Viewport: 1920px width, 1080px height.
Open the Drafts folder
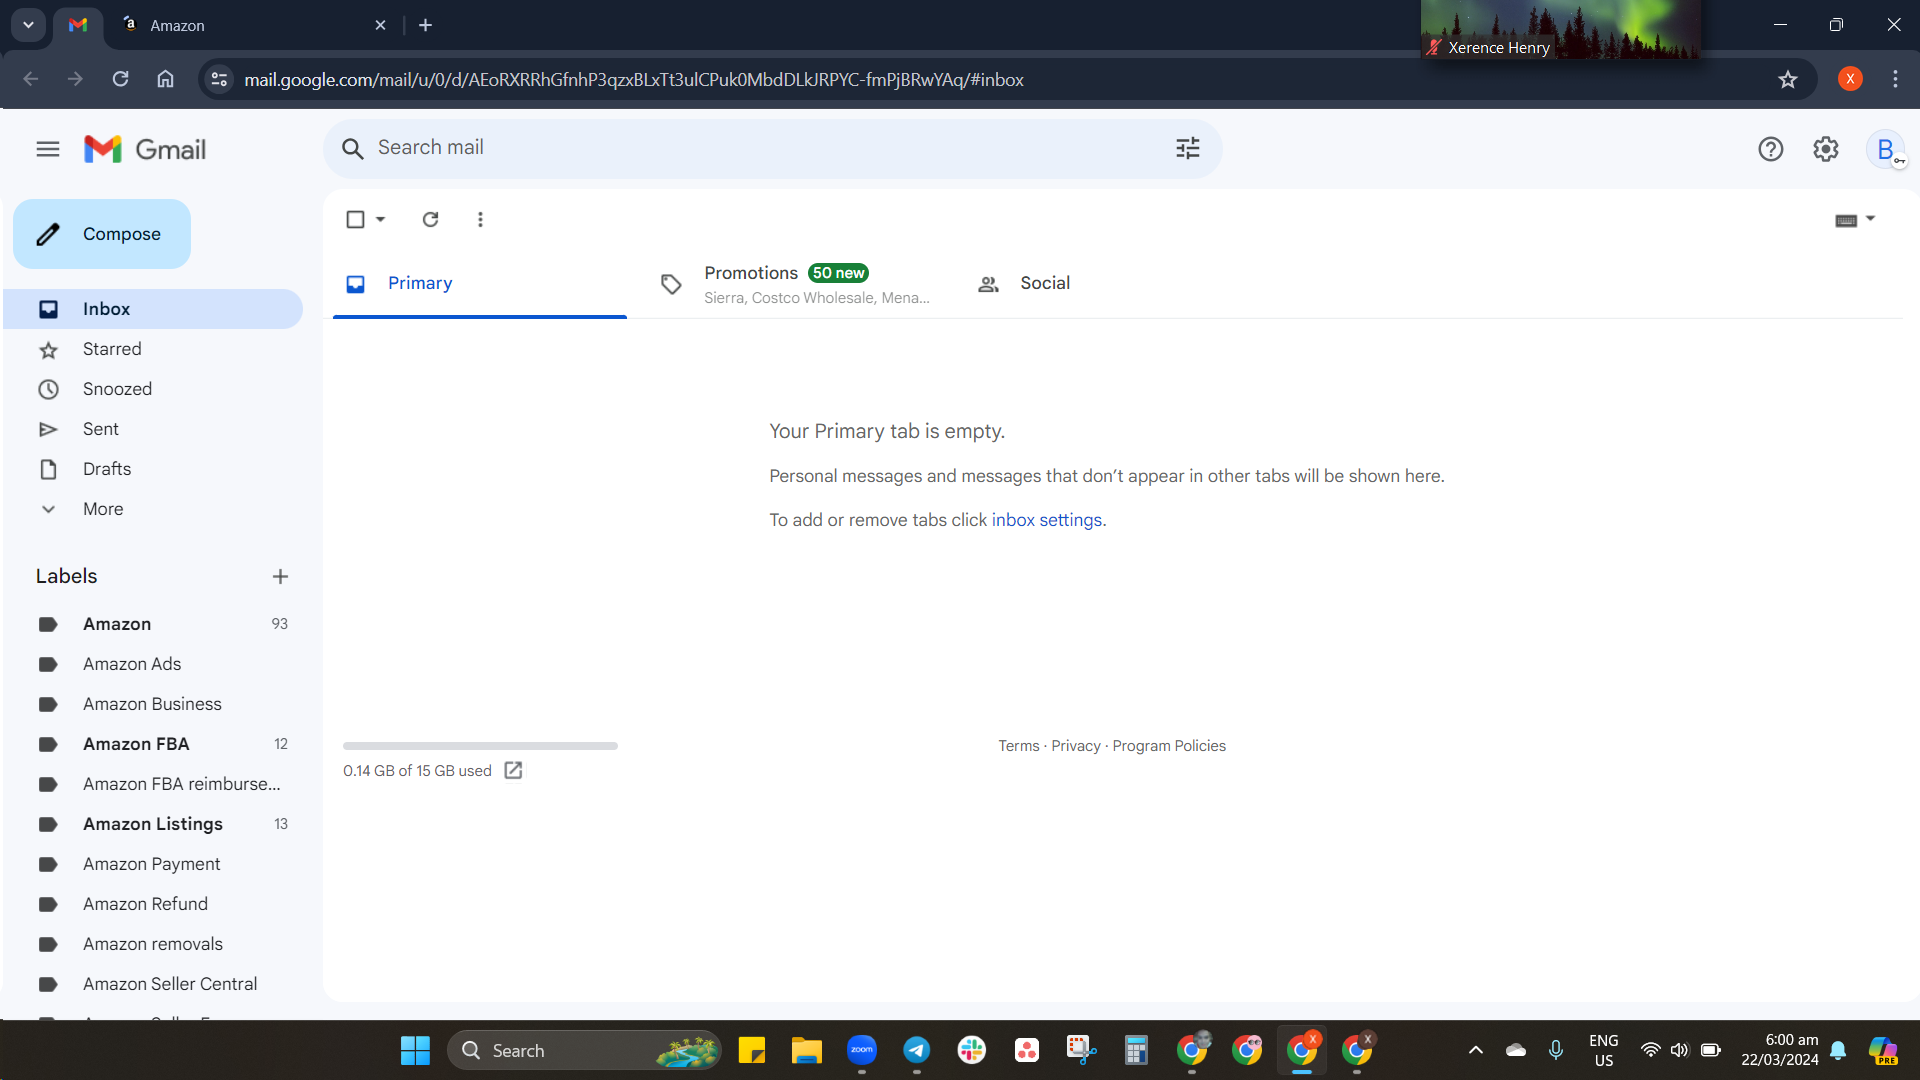click(x=152, y=469)
